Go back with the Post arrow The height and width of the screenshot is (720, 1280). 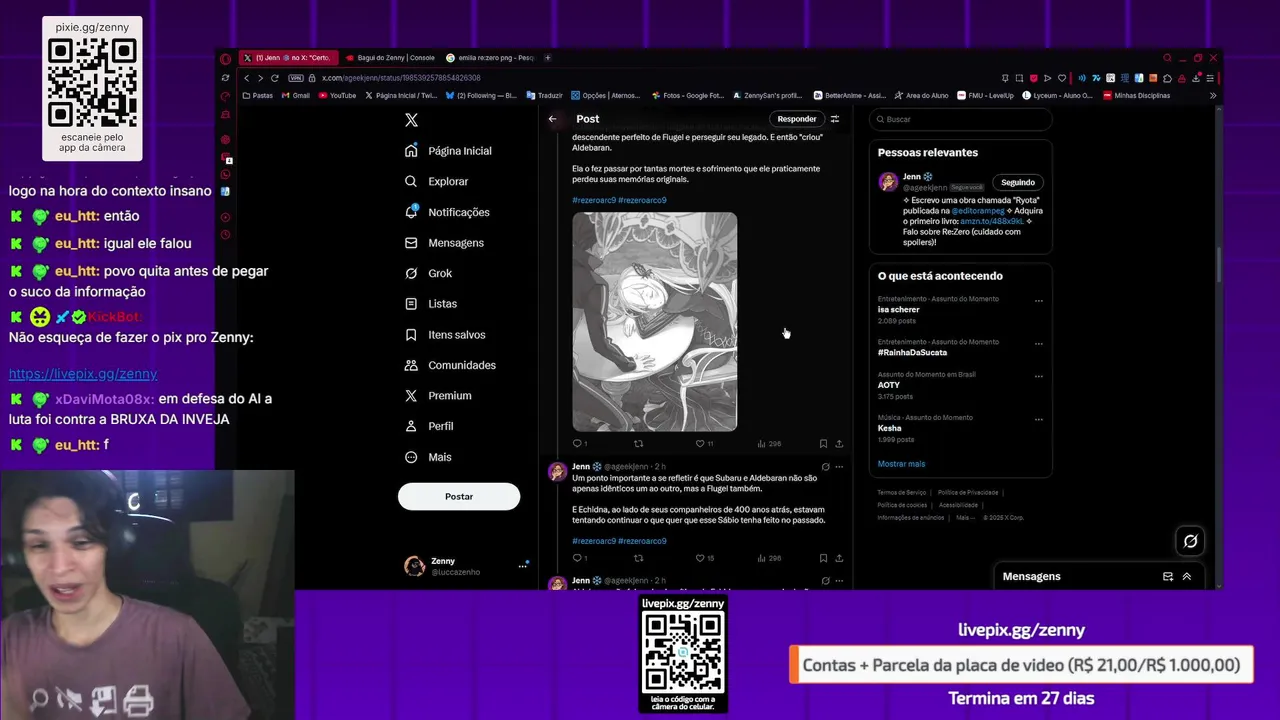(552, 119)
